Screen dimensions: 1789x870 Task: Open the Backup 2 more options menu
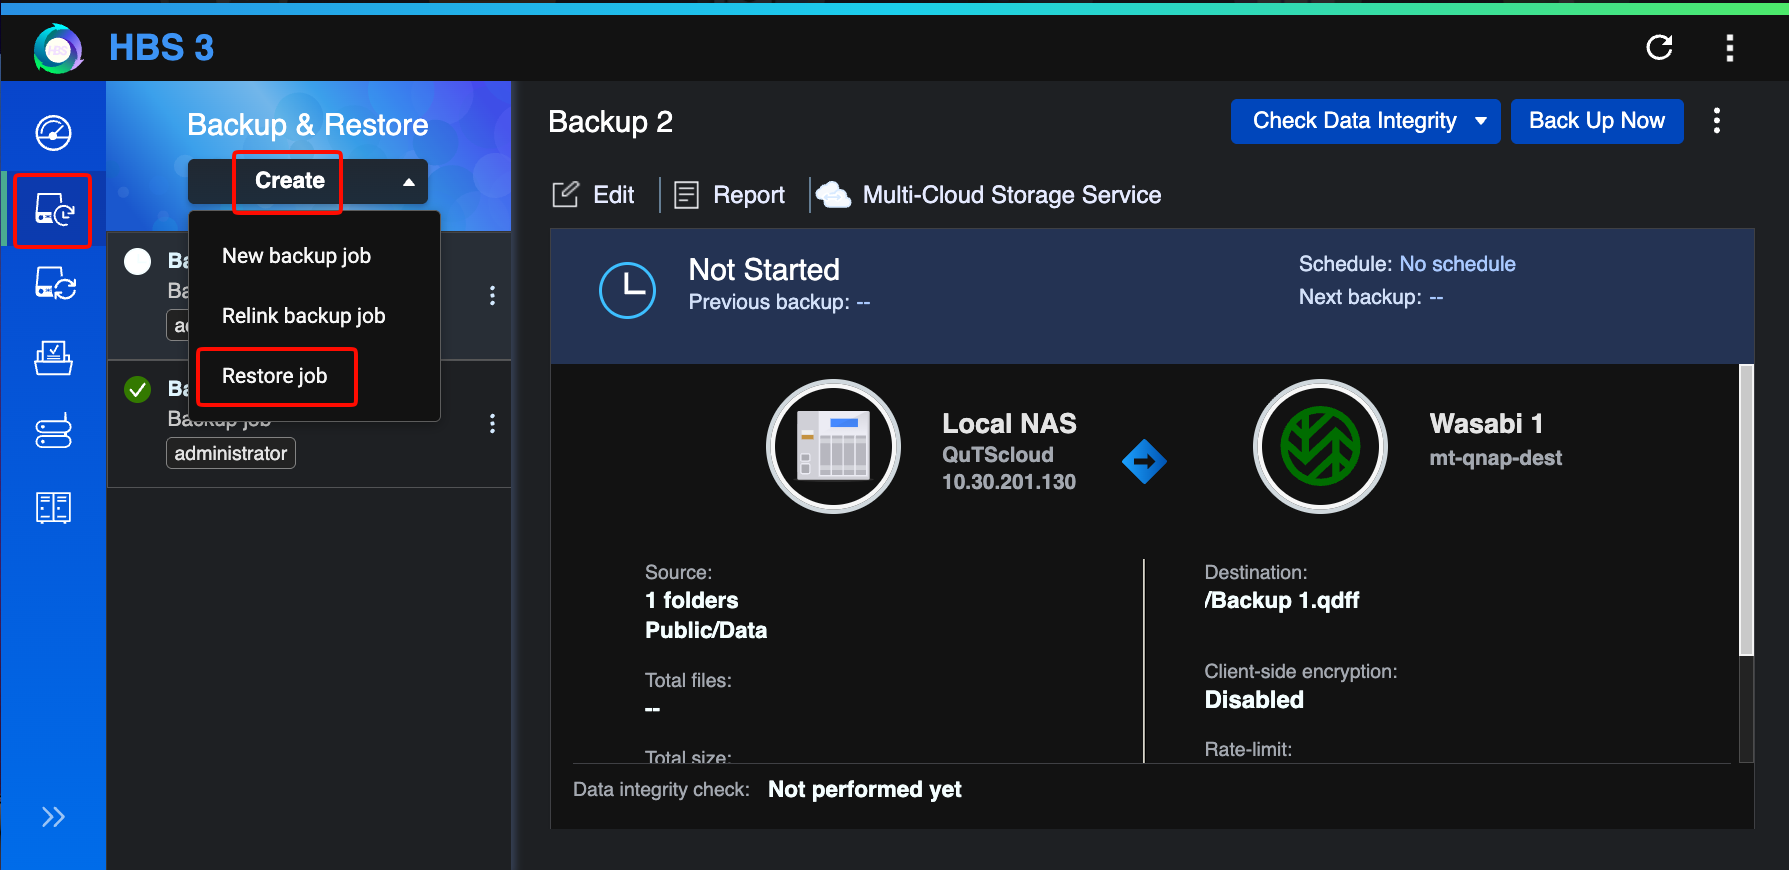click(x=1717, y=121)
